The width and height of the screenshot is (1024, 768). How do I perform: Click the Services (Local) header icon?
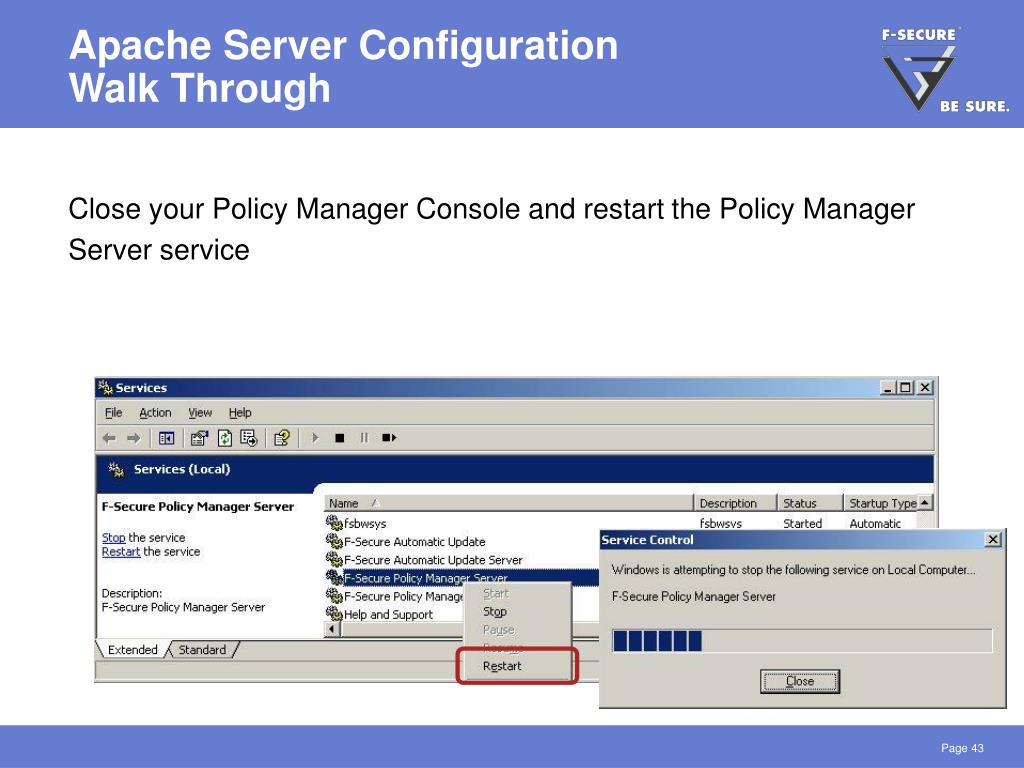click(x=116, y=469)
